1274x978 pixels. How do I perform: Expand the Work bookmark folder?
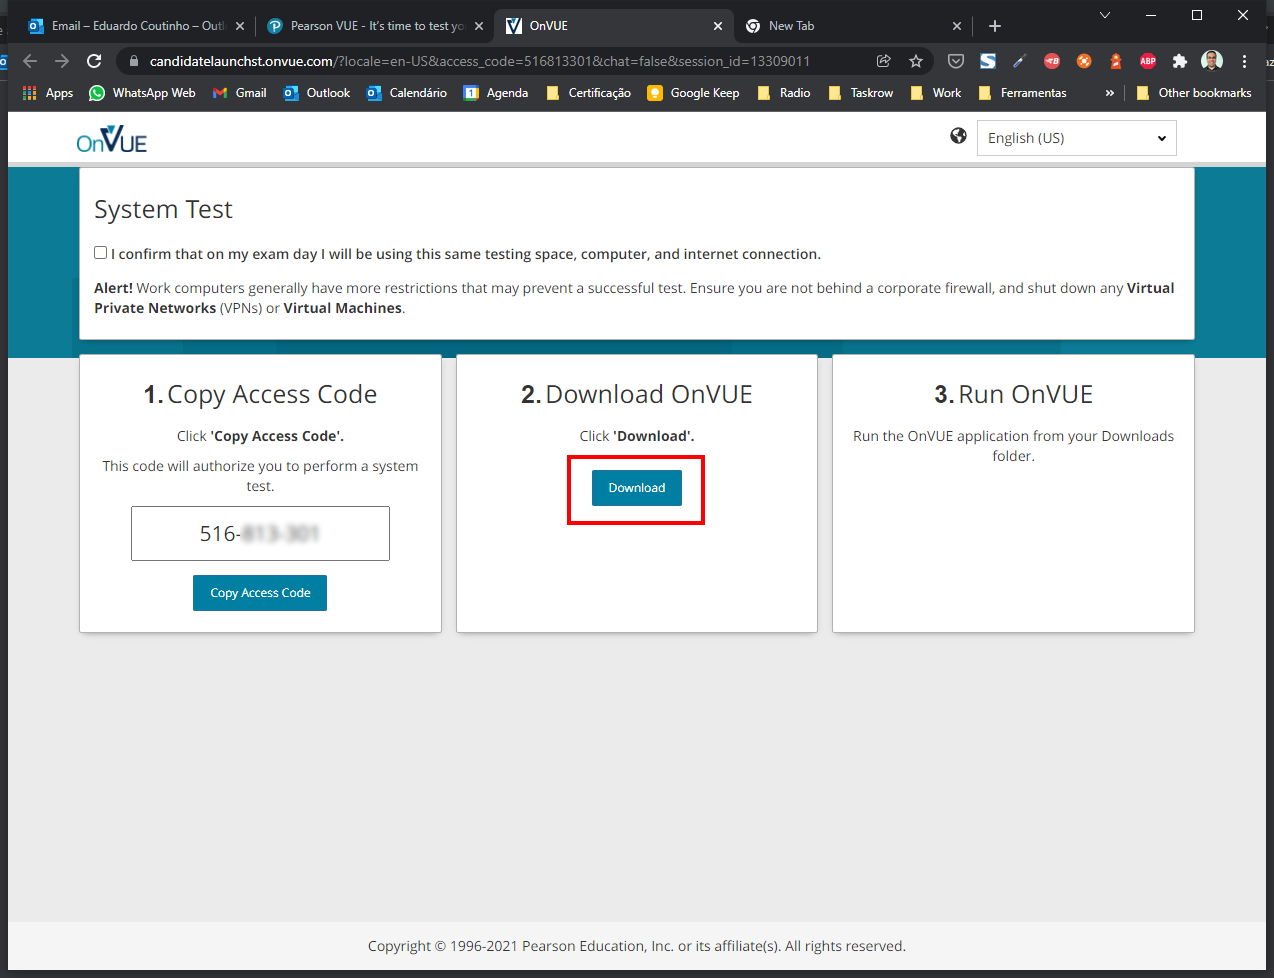point(936,93)
